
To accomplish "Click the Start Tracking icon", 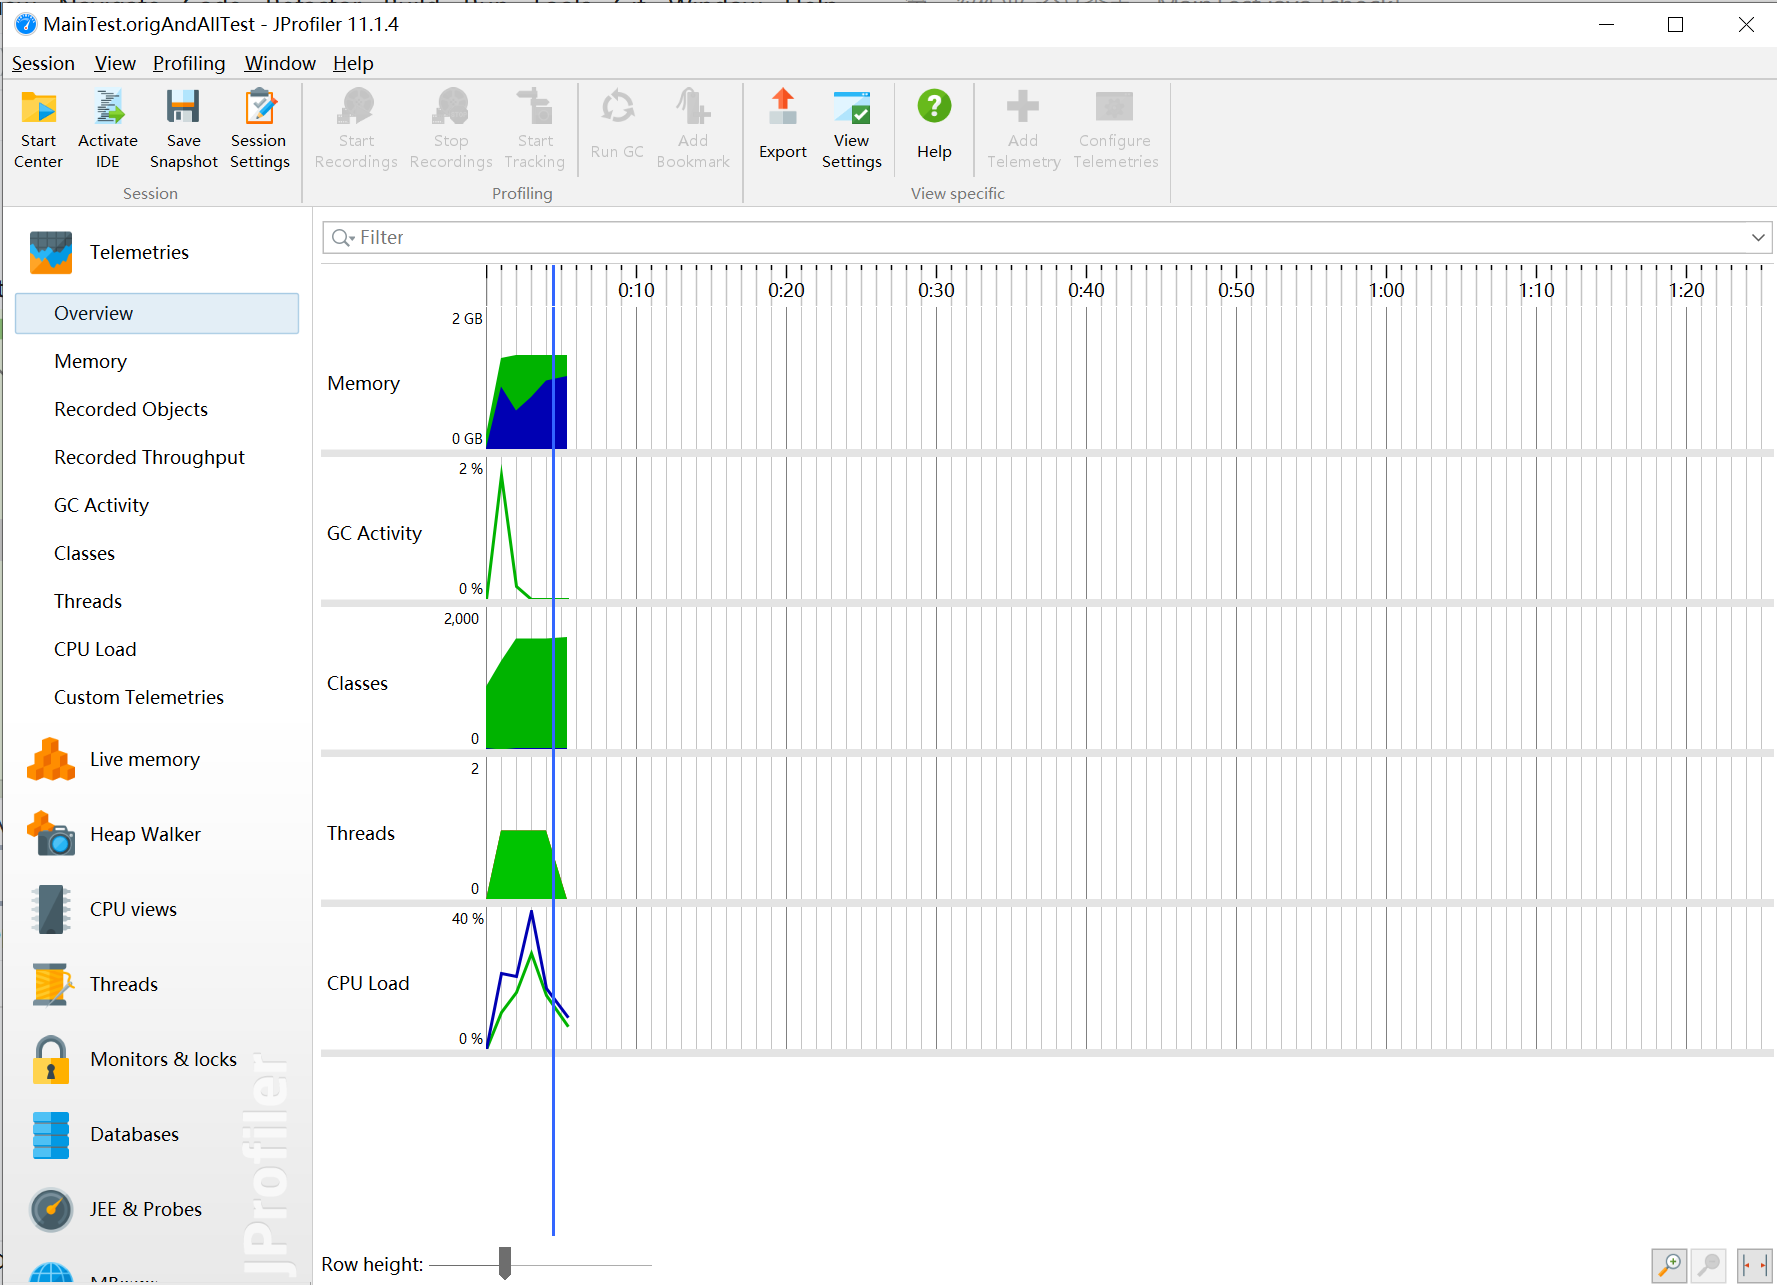I will 535,130.
